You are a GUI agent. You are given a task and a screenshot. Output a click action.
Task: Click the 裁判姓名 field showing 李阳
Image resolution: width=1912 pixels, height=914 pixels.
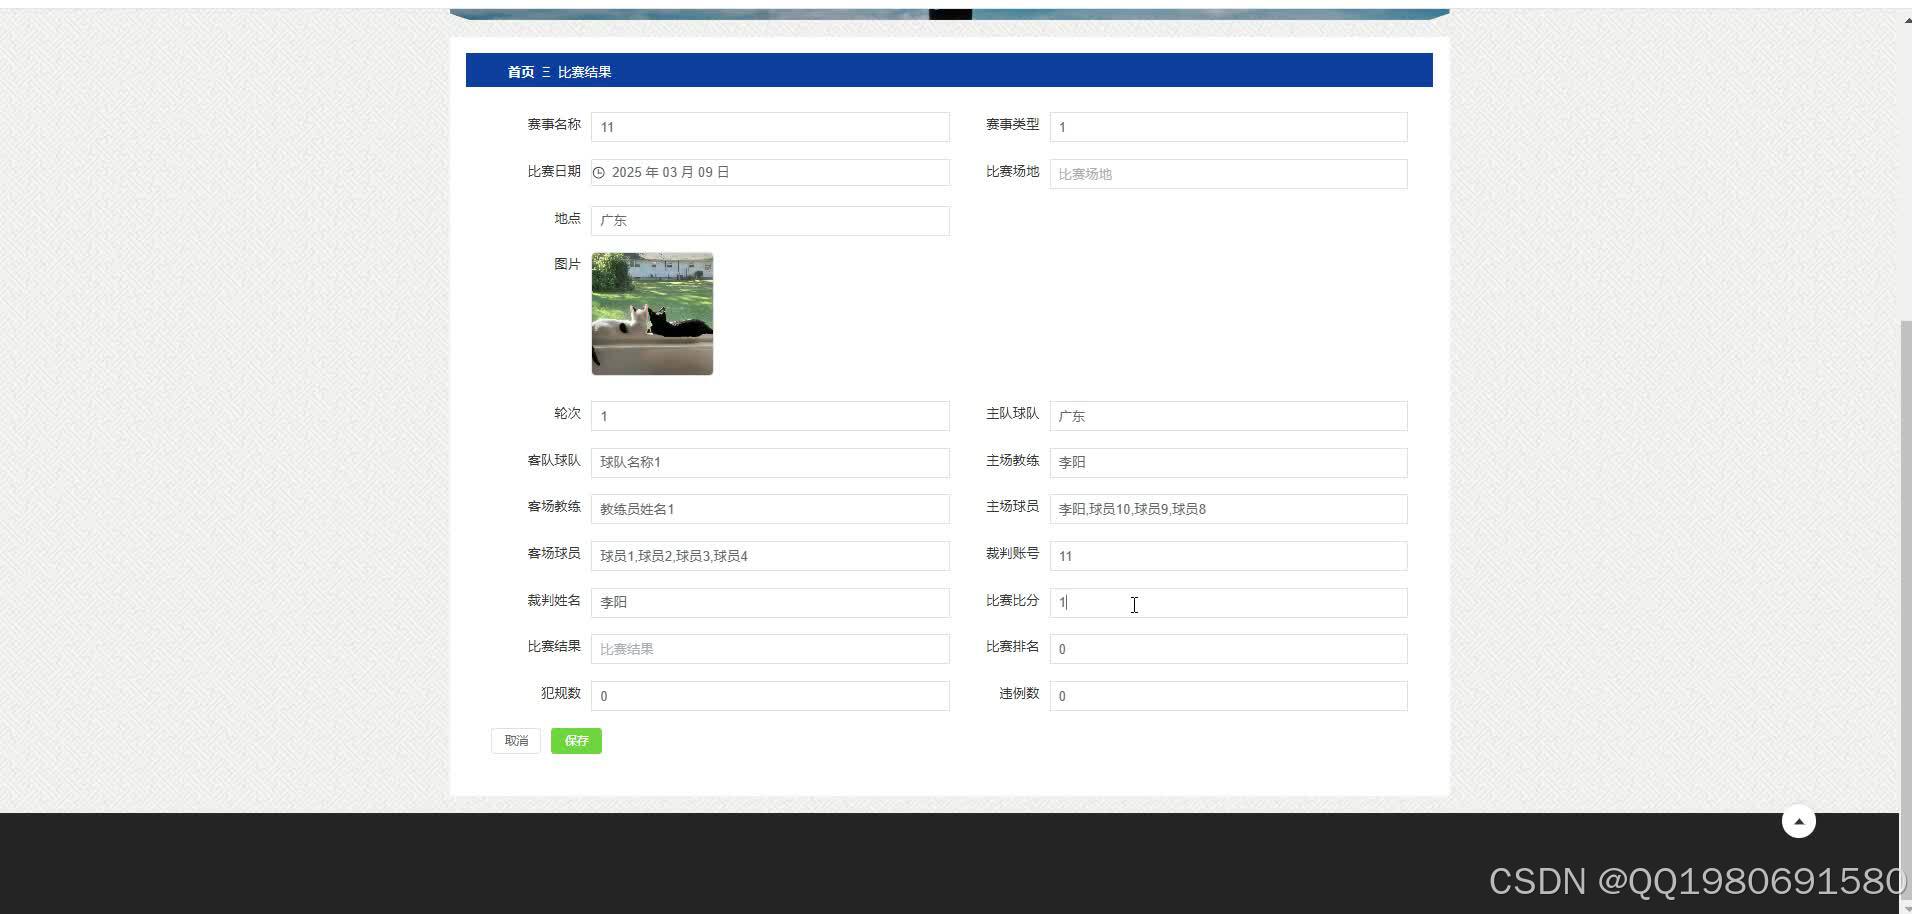pos(770,601)
